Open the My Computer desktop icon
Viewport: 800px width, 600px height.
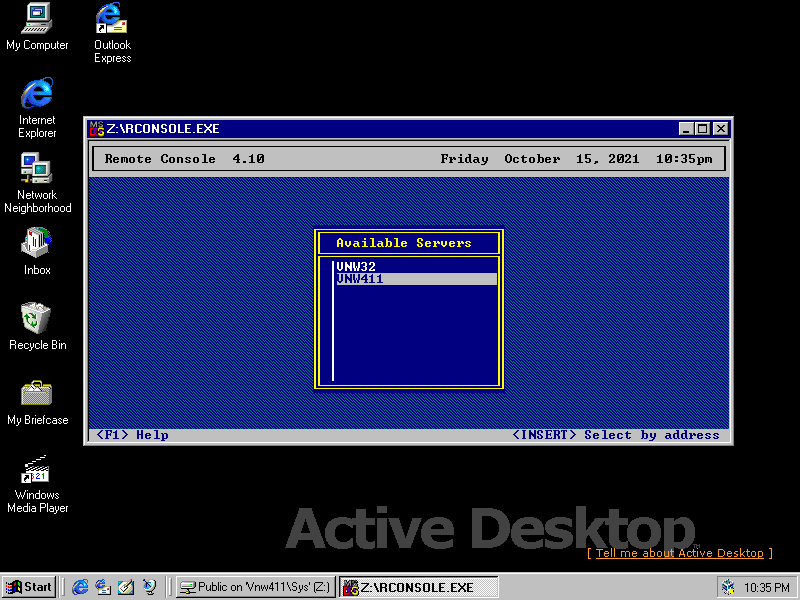pos(37,27)
